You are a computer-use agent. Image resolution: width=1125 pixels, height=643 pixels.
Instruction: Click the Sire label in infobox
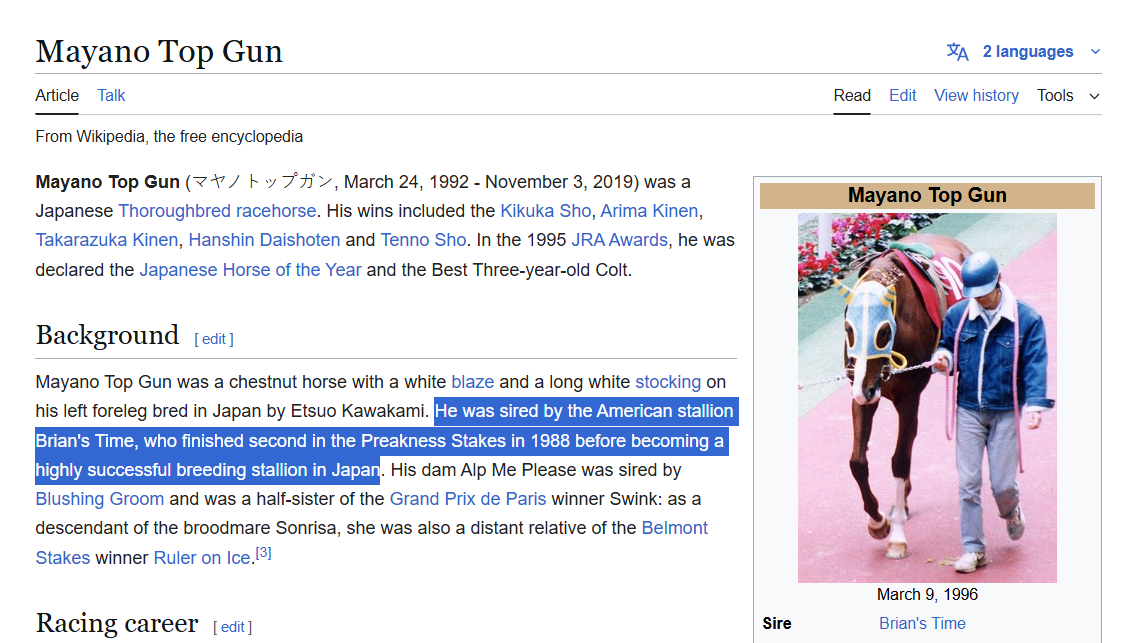click(777, 624)
